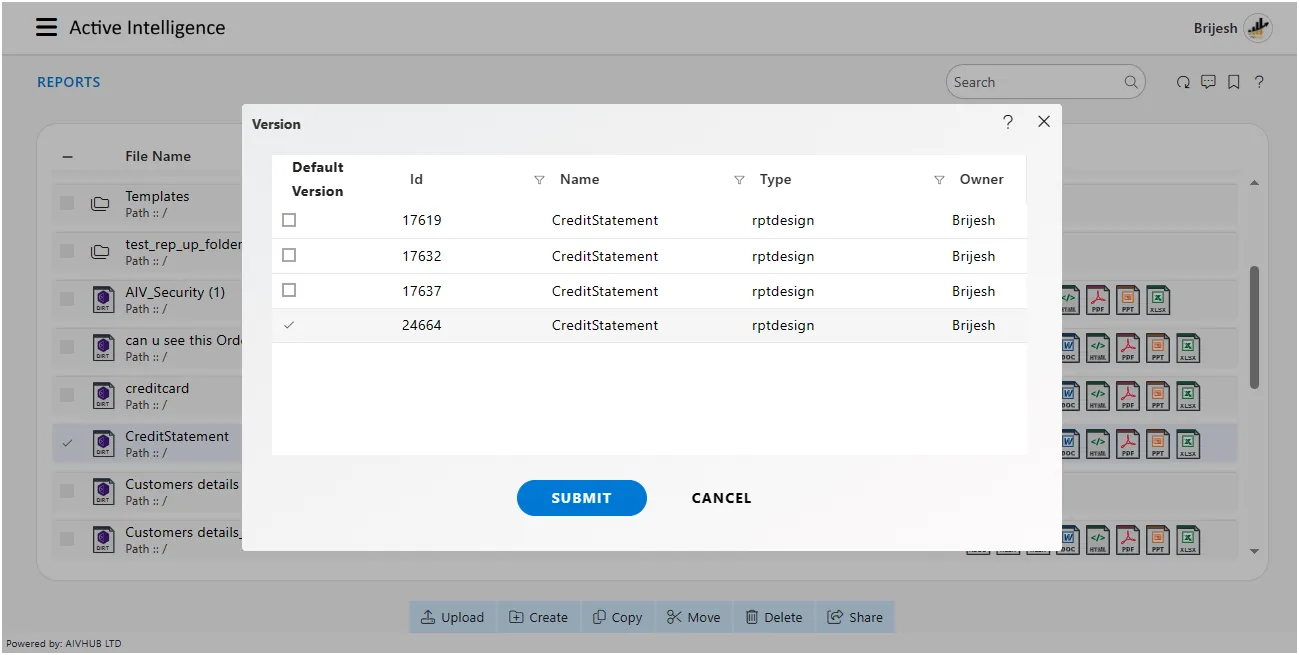Open the hamburger navigation menu

pos(46,28)
